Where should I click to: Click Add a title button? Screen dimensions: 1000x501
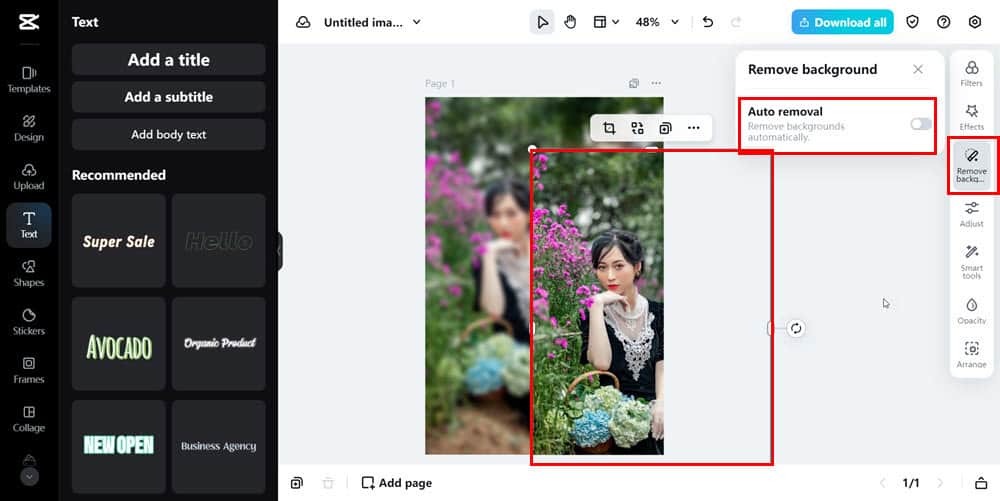coord(168,59)
